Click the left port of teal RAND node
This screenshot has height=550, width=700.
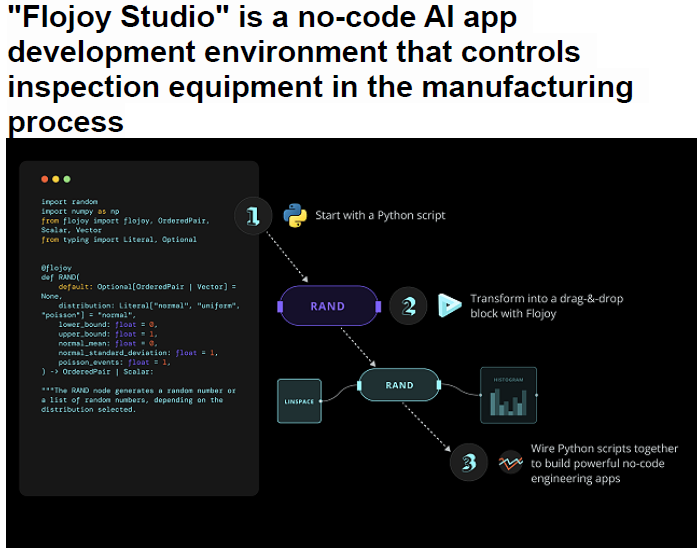point(359,385)
